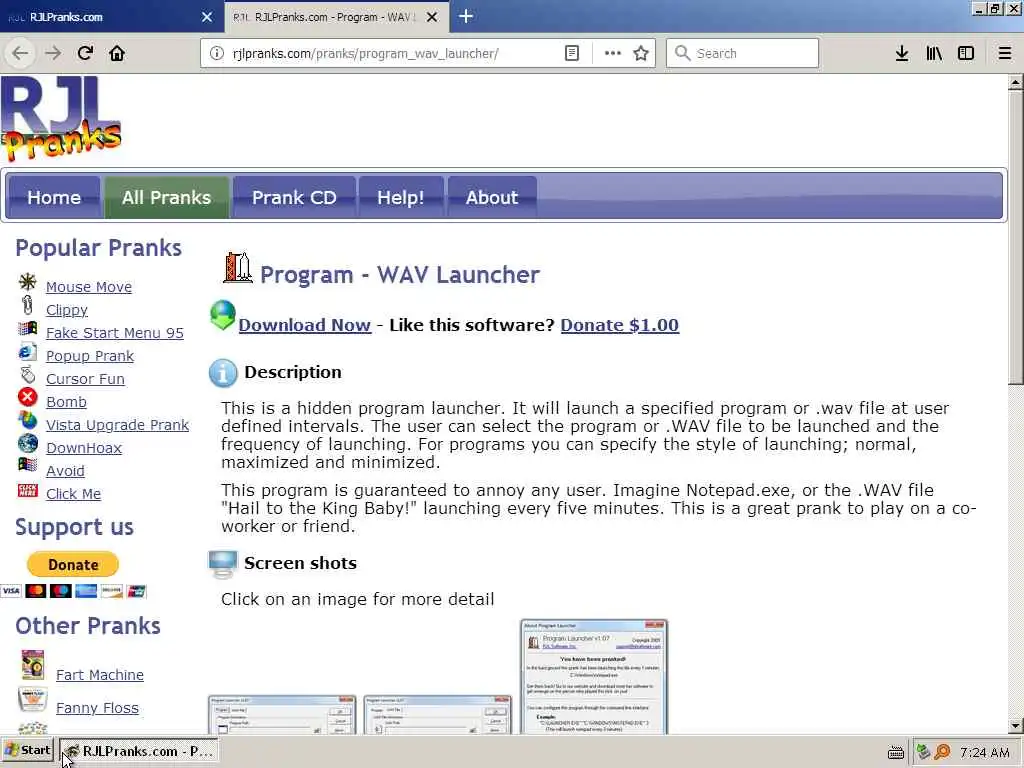Click the page scrollbar down arrow
Image resolution: width=1024 pixels, height=768 pixels.
pos(1015,726)
